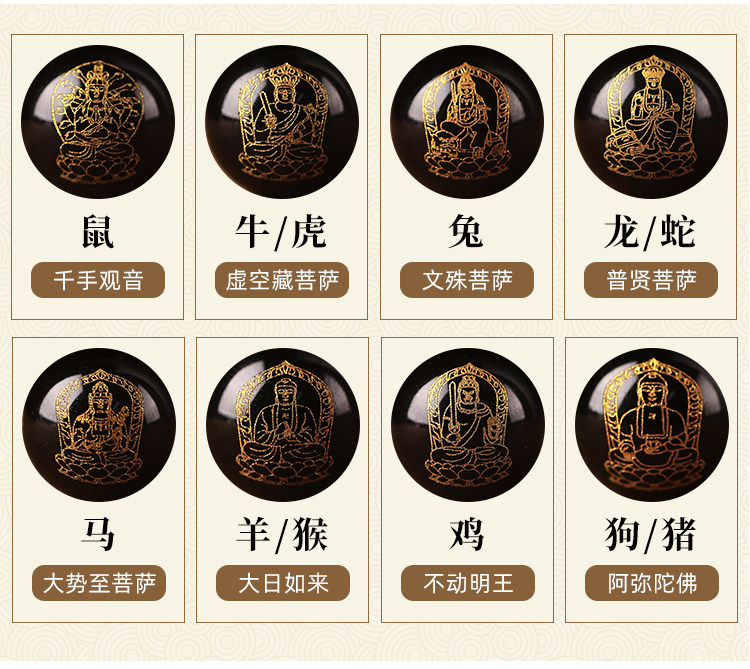This screenshot has width=750, height=669.
Task: Click the 千手观音 label button
Action: 98,280
